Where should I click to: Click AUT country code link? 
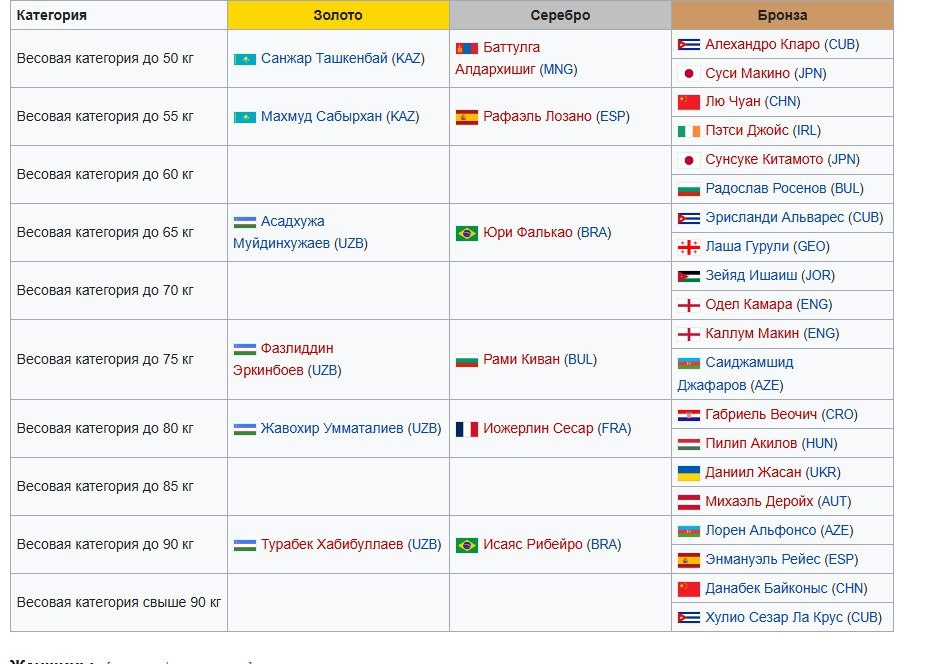tap(834, 501)
